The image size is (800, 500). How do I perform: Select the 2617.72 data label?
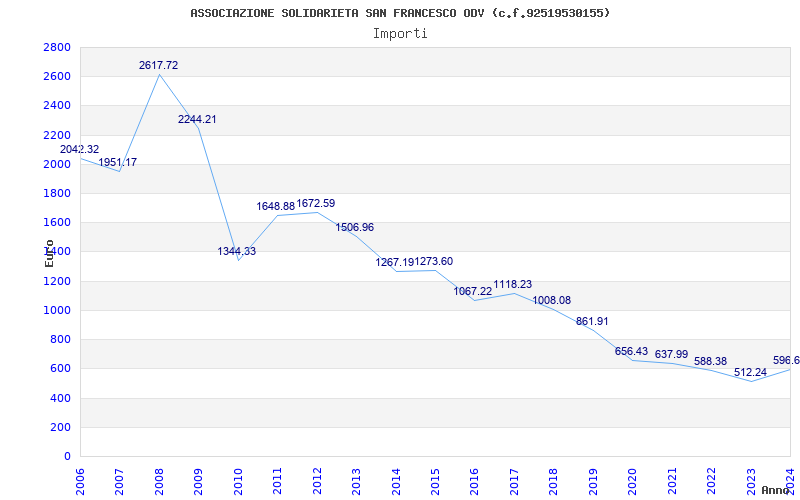pyautogui.click(x=159, y=65)
